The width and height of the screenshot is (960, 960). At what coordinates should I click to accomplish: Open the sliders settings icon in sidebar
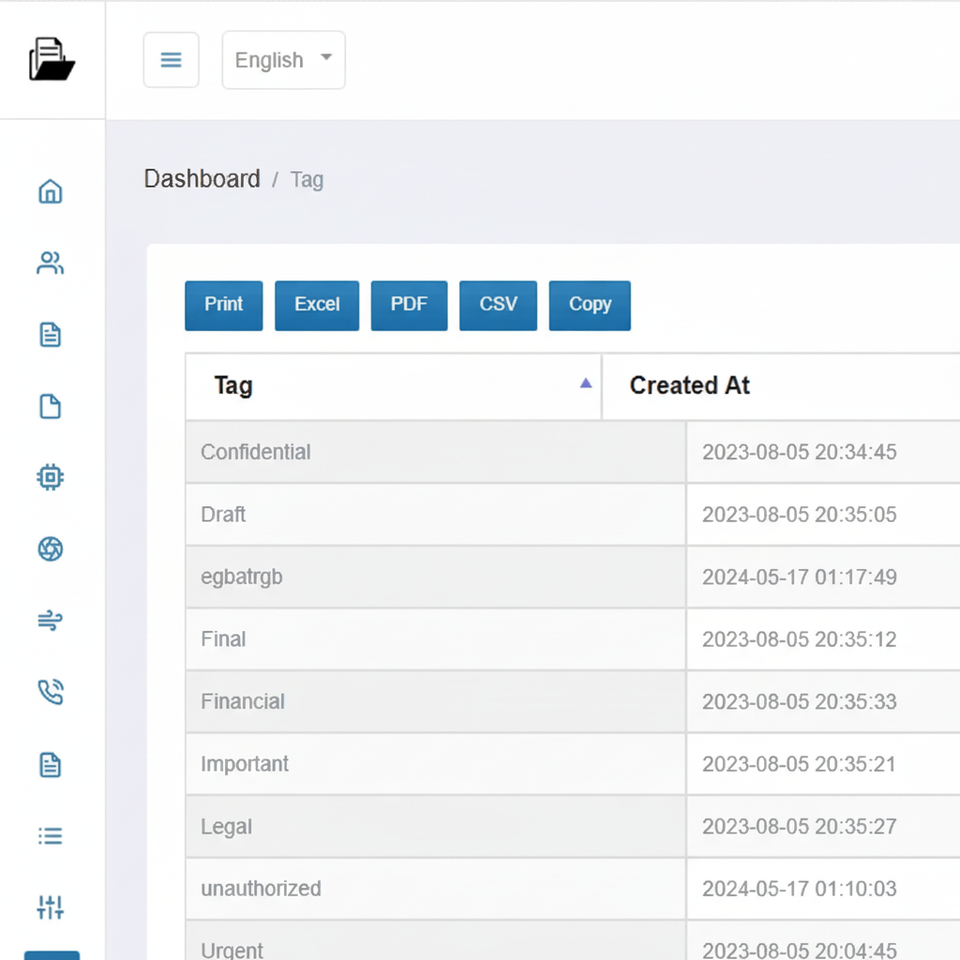click(50, 907)
